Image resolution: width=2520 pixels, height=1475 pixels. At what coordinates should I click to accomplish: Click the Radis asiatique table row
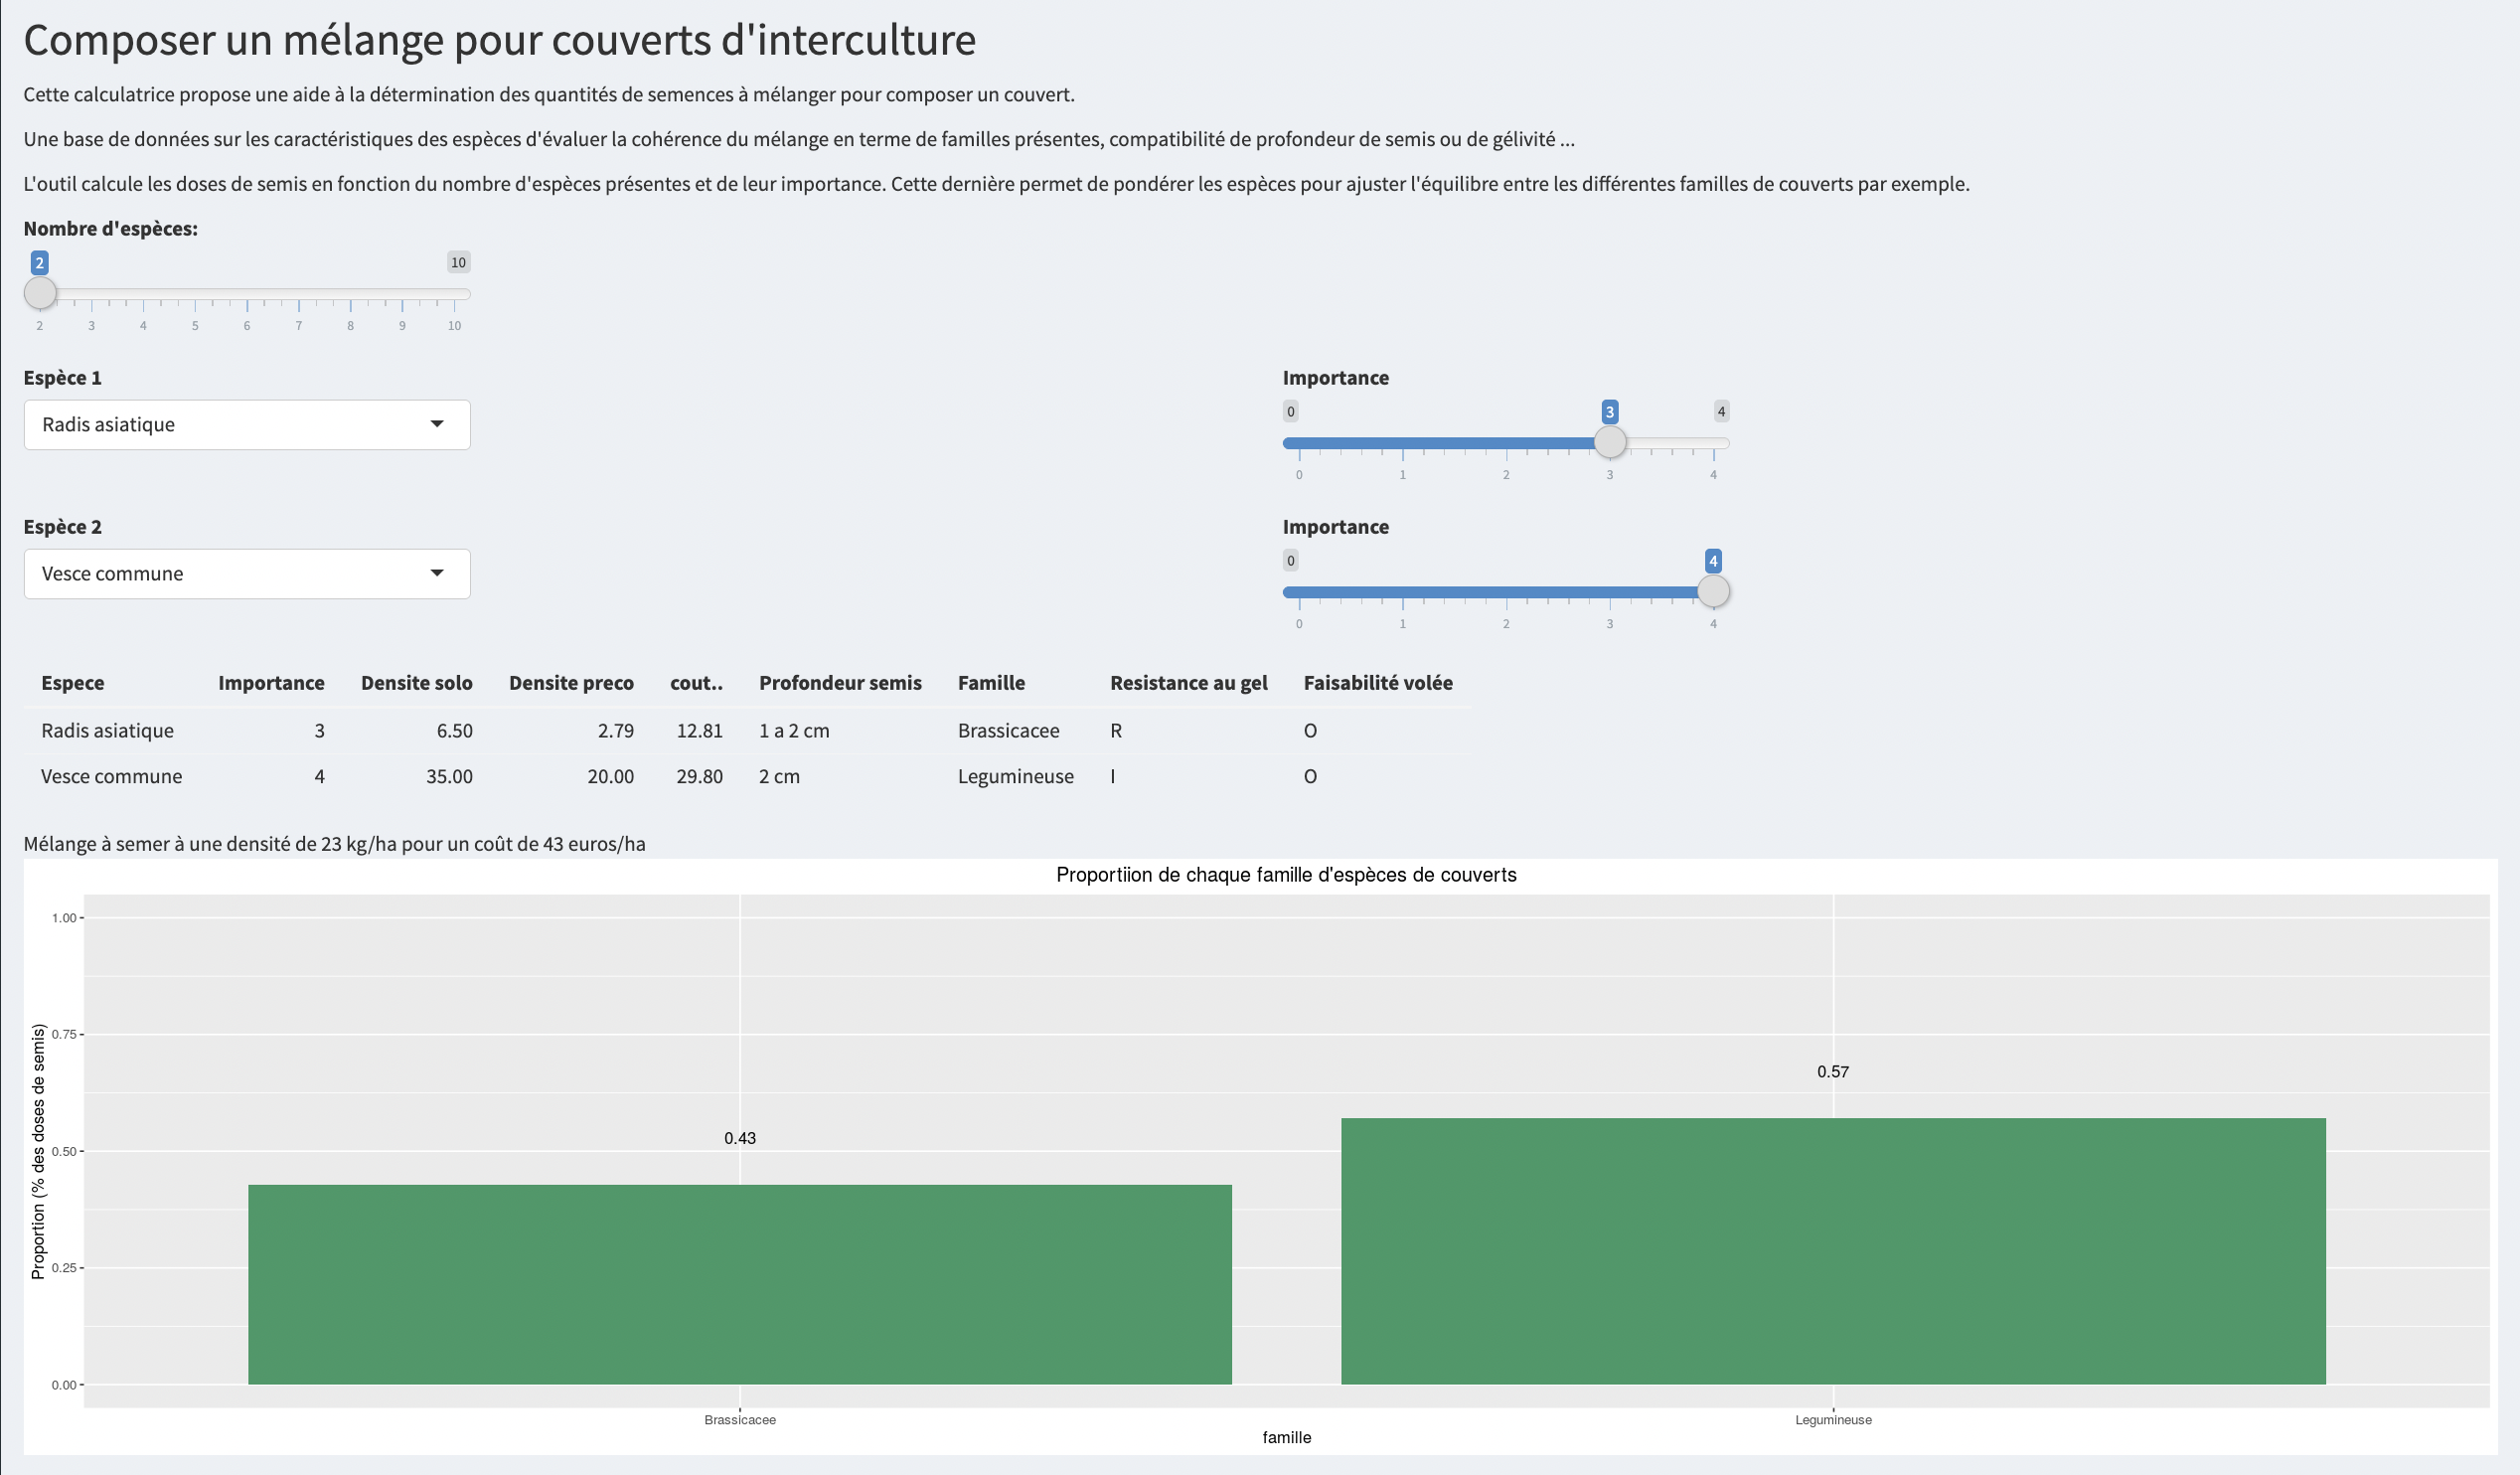point(107,731)
